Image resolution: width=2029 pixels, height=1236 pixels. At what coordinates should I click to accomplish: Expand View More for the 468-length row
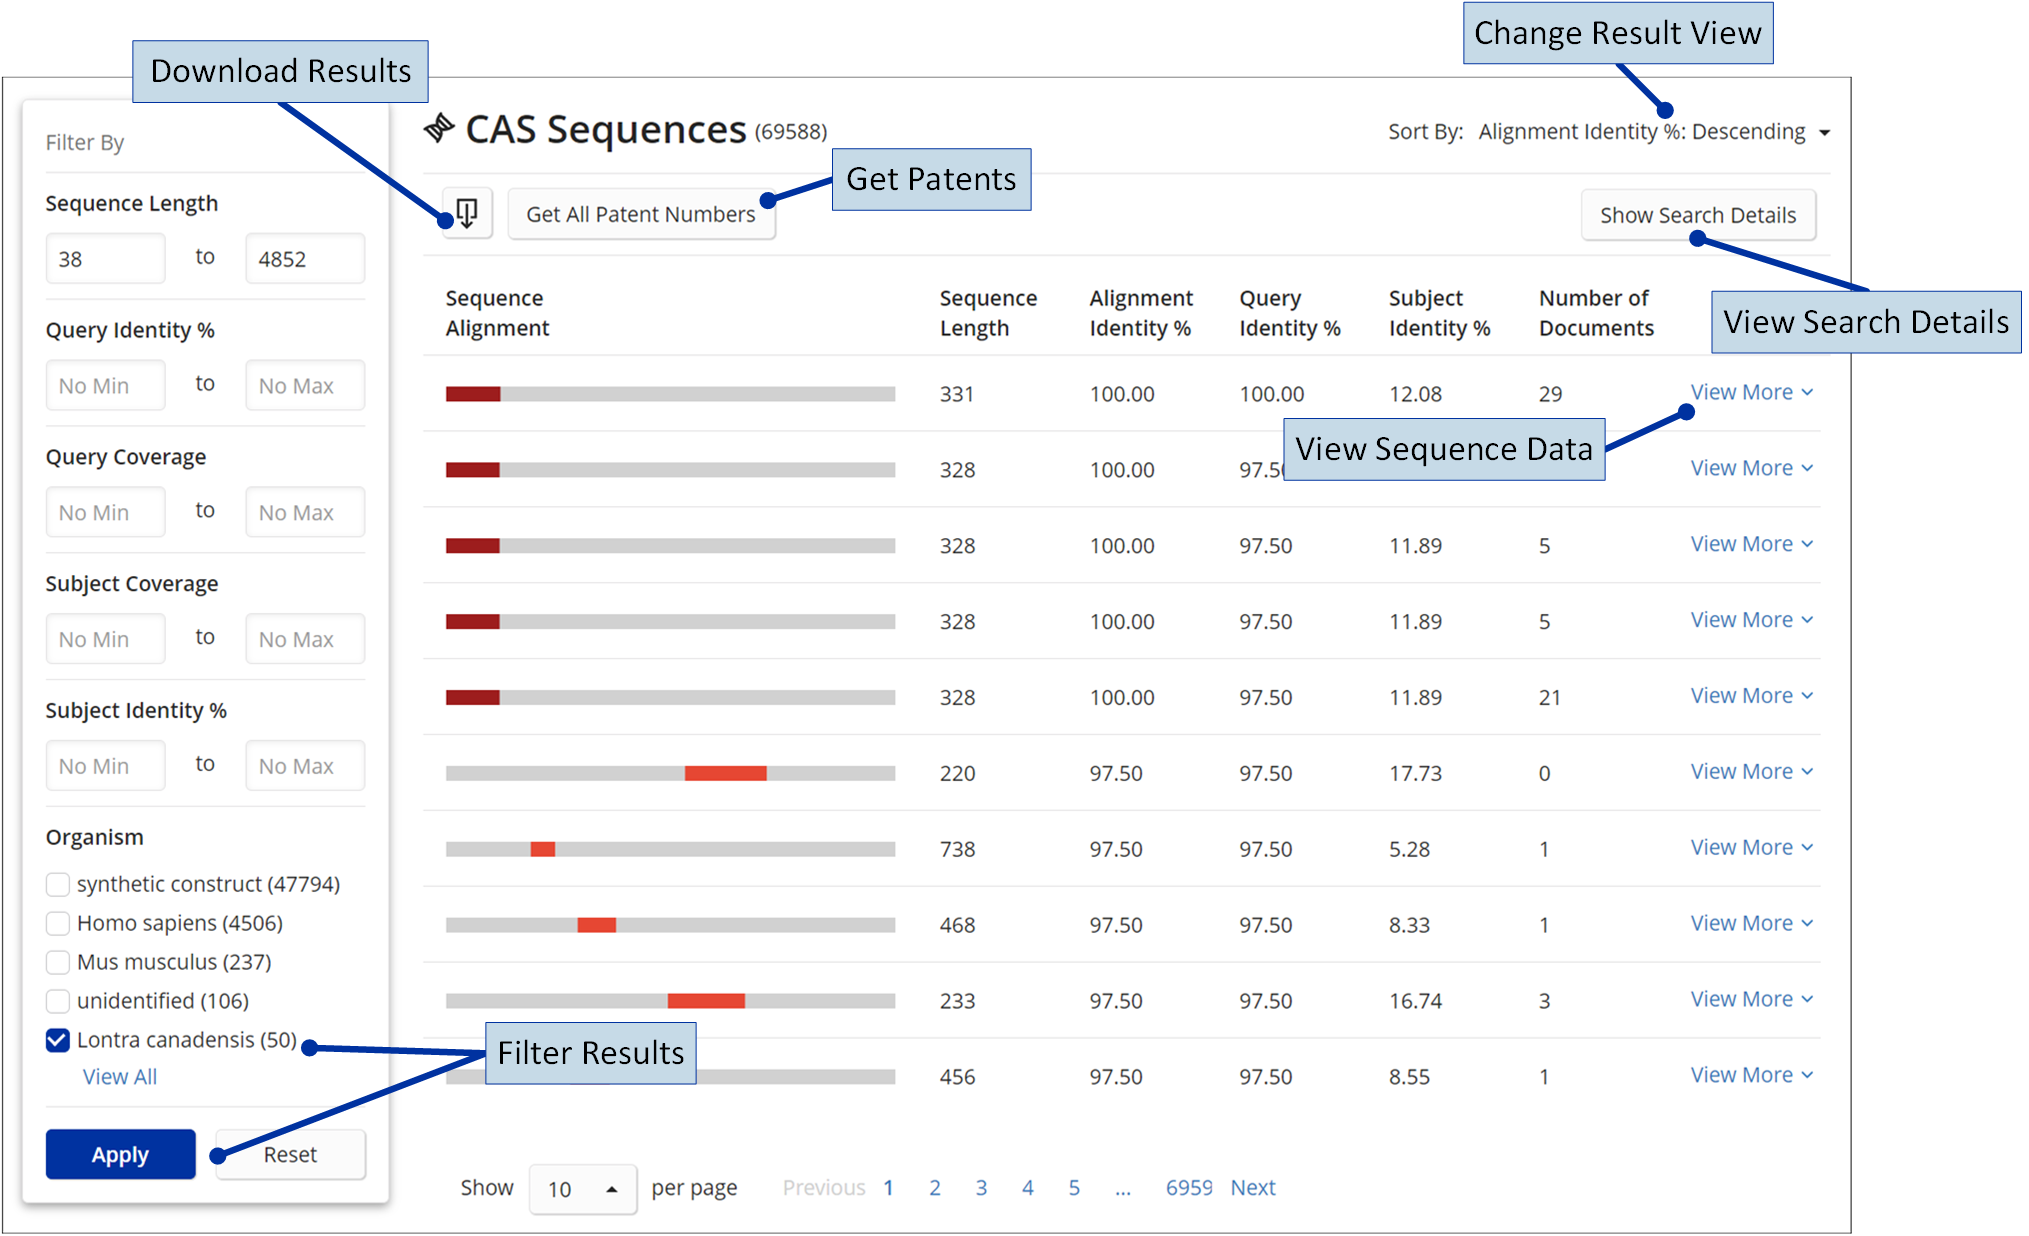1751,924
